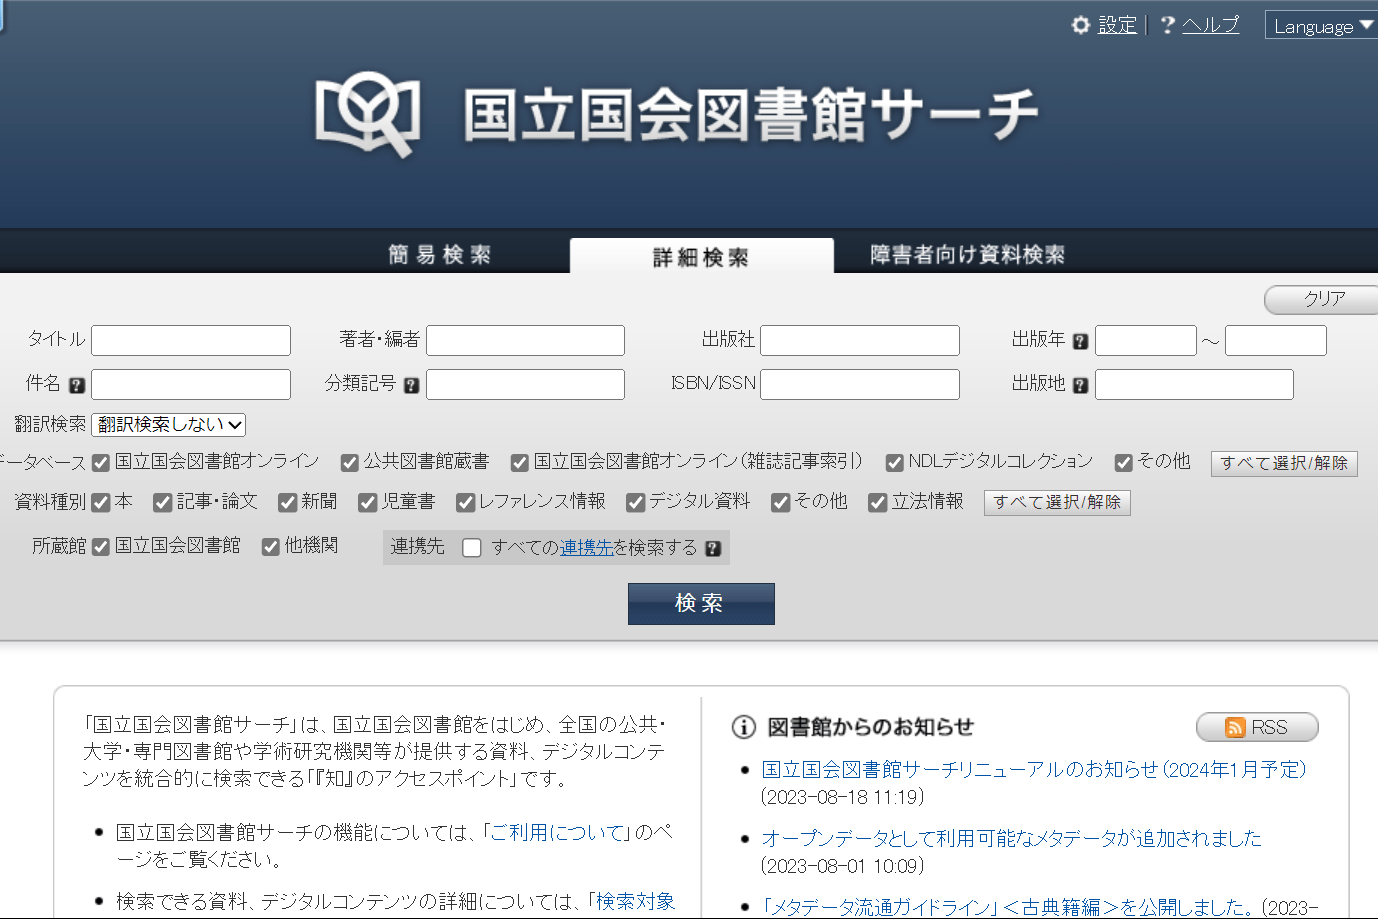Open the 連携先 link
This screenshot has height=919, width=1378.
[x=587, y=548]
